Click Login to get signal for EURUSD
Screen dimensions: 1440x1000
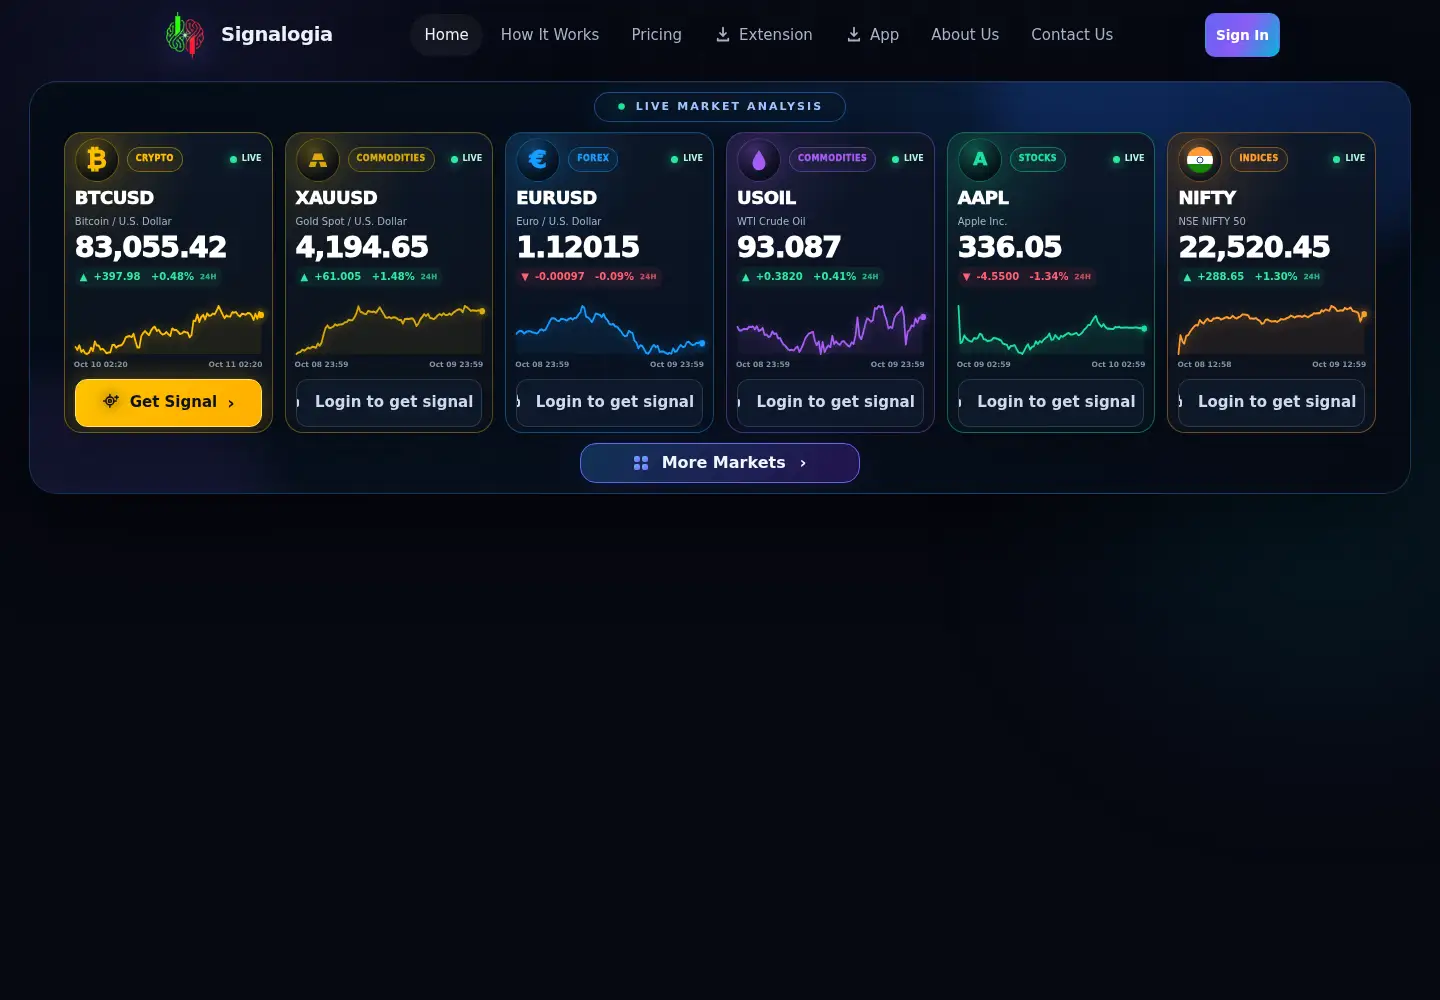610,403
